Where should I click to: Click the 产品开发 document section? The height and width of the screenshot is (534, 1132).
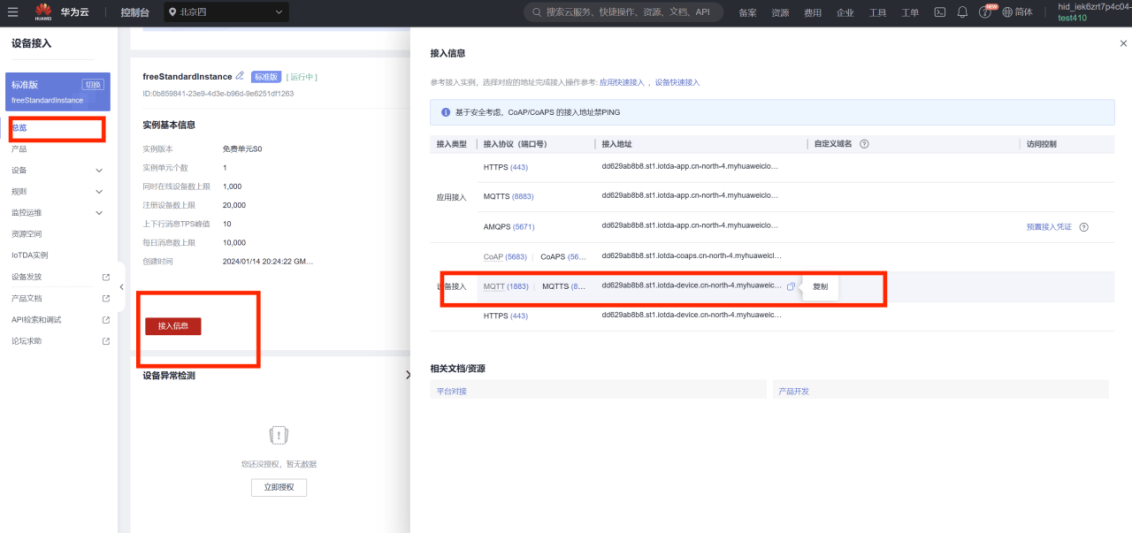tap(940, 390)
